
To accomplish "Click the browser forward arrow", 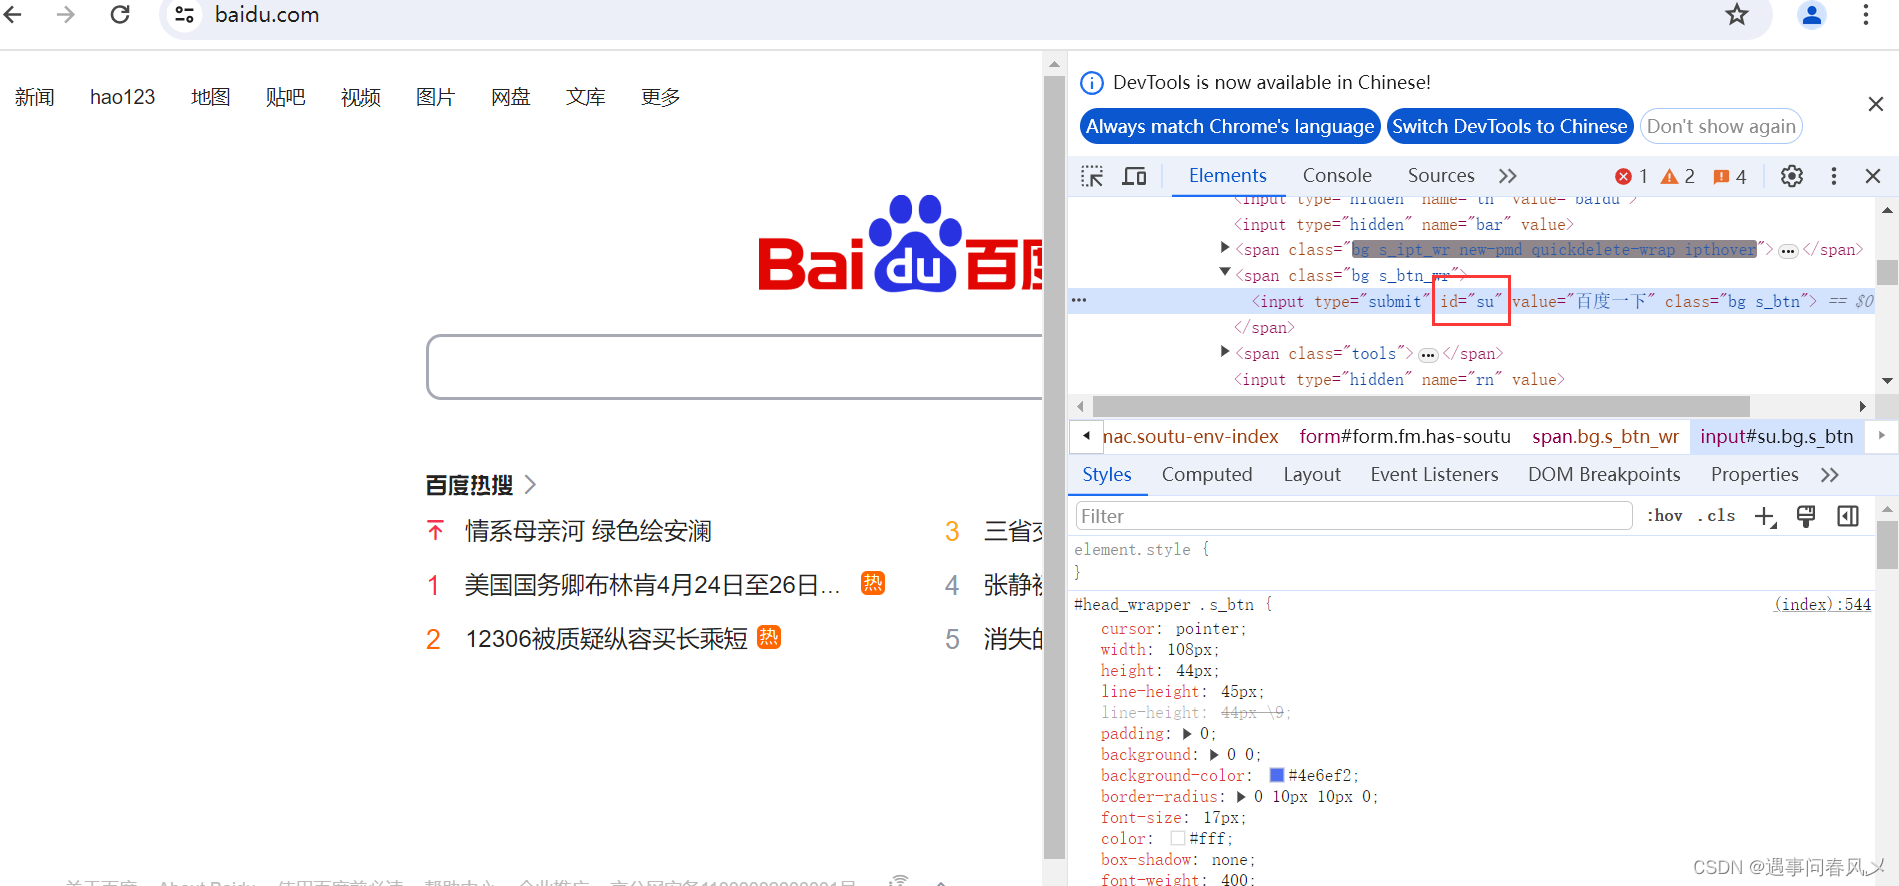I will click(66, 15).
